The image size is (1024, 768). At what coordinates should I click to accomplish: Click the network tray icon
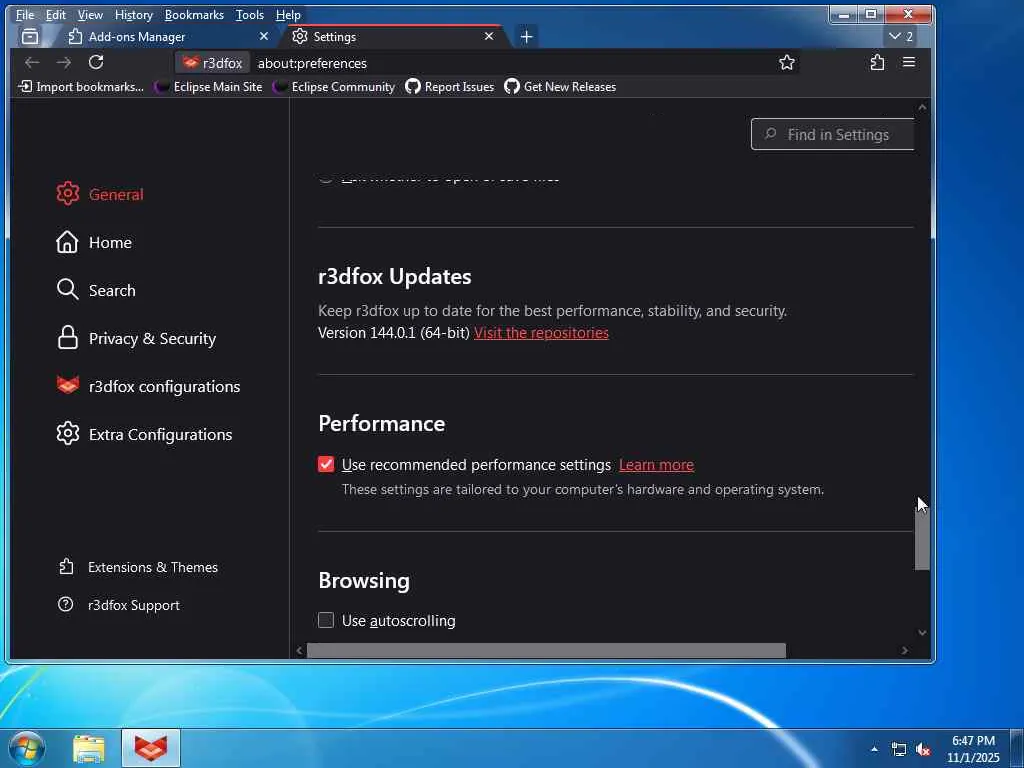(899, 750)
